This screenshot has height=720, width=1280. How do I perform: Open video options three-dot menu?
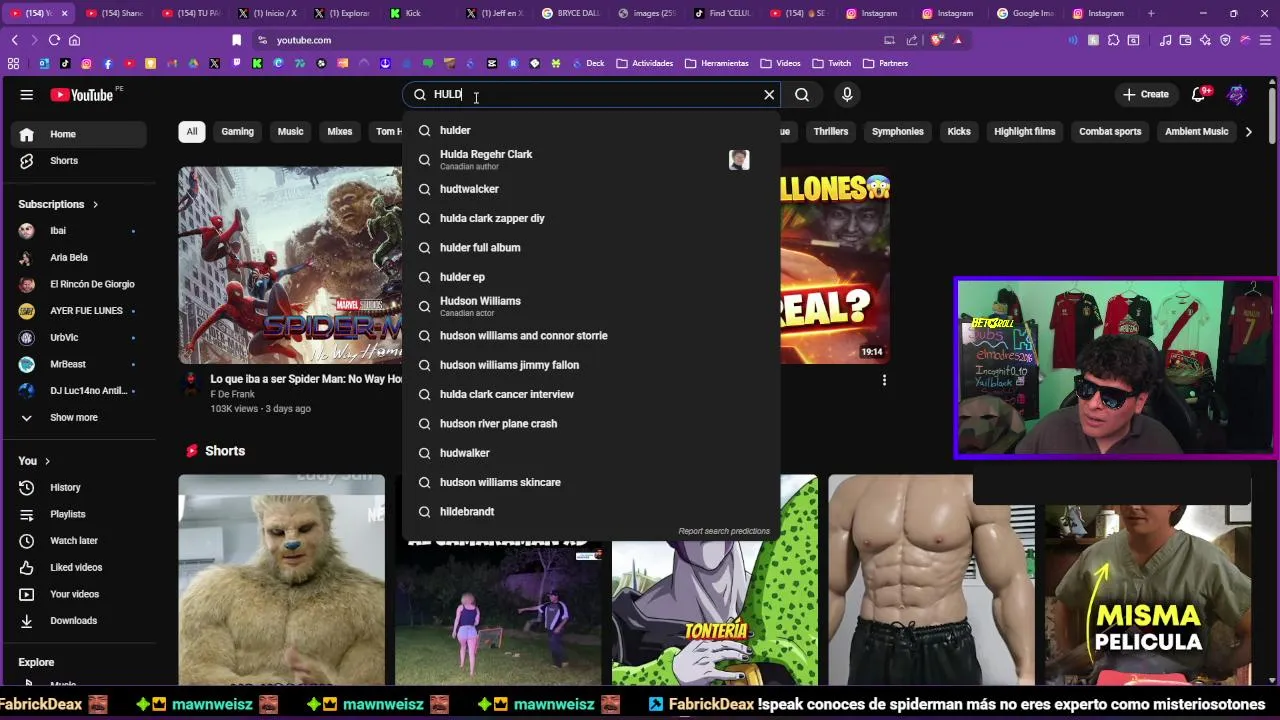coord(884,380)
